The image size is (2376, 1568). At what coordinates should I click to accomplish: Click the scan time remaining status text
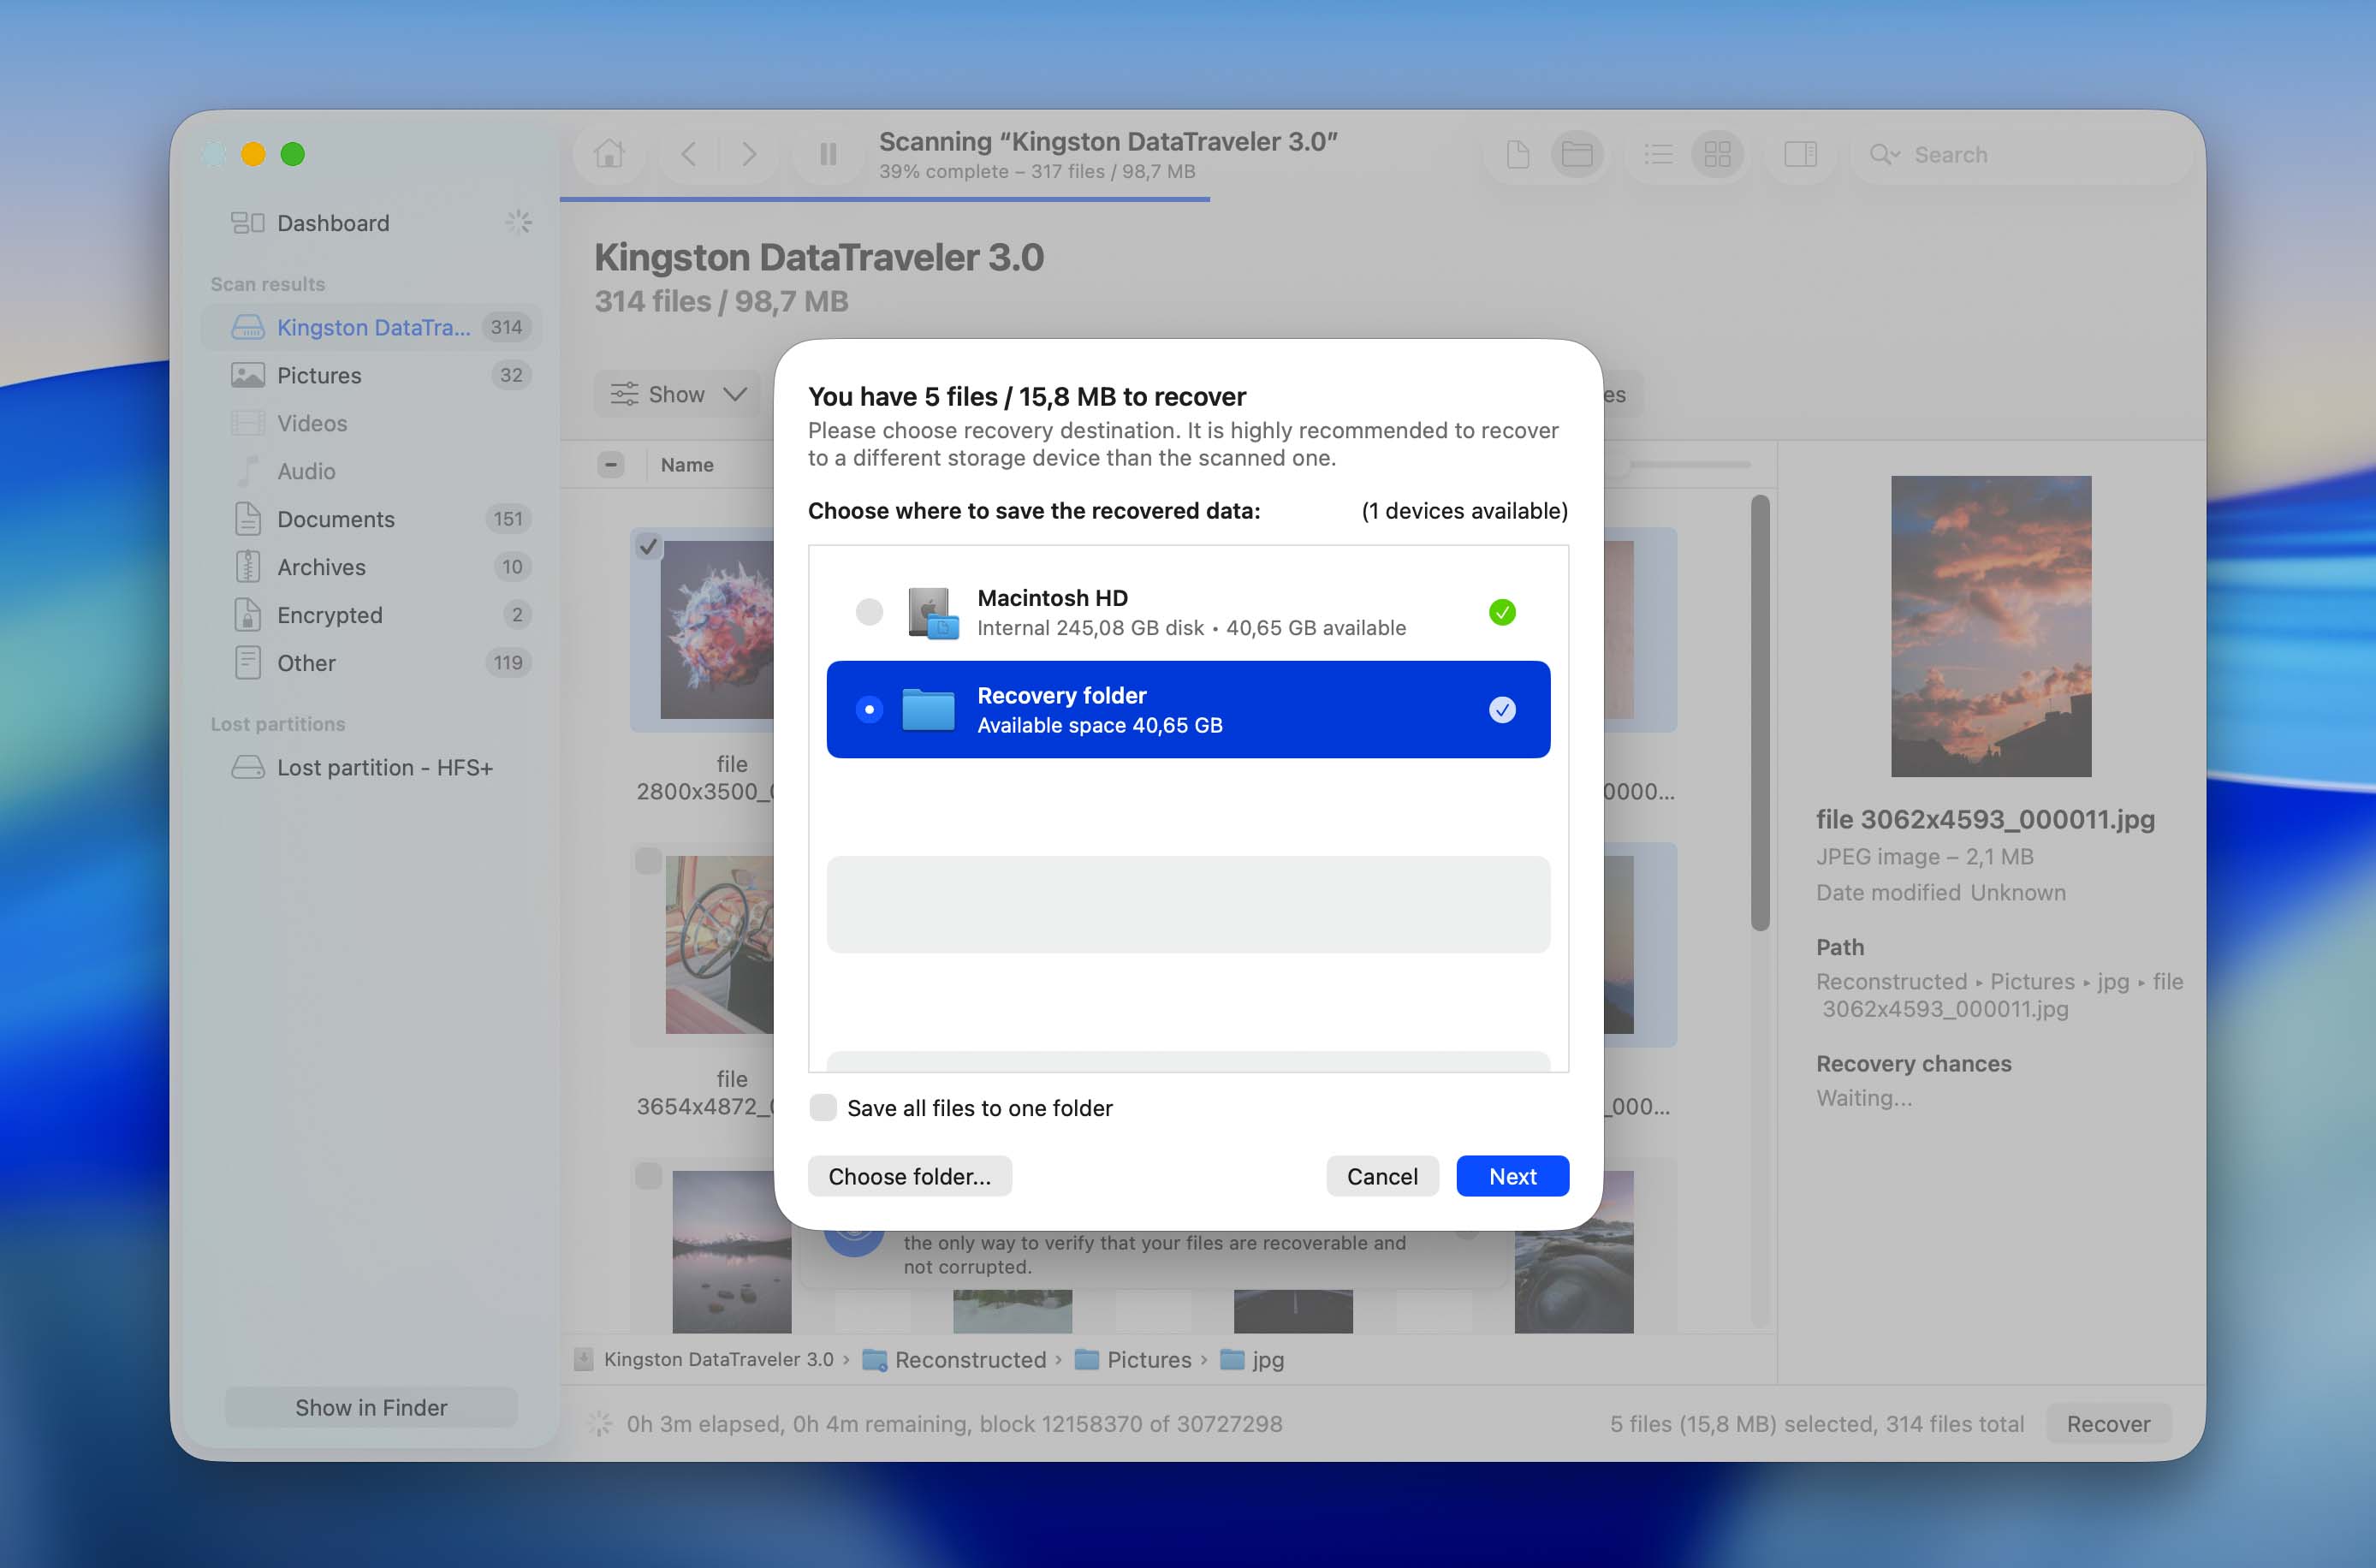point(954,1424)
